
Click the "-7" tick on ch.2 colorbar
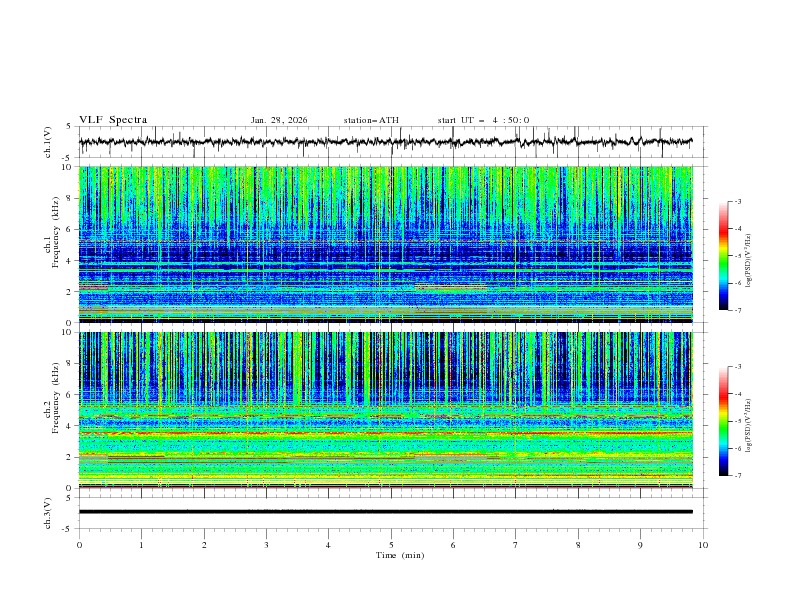click(738, 476)
